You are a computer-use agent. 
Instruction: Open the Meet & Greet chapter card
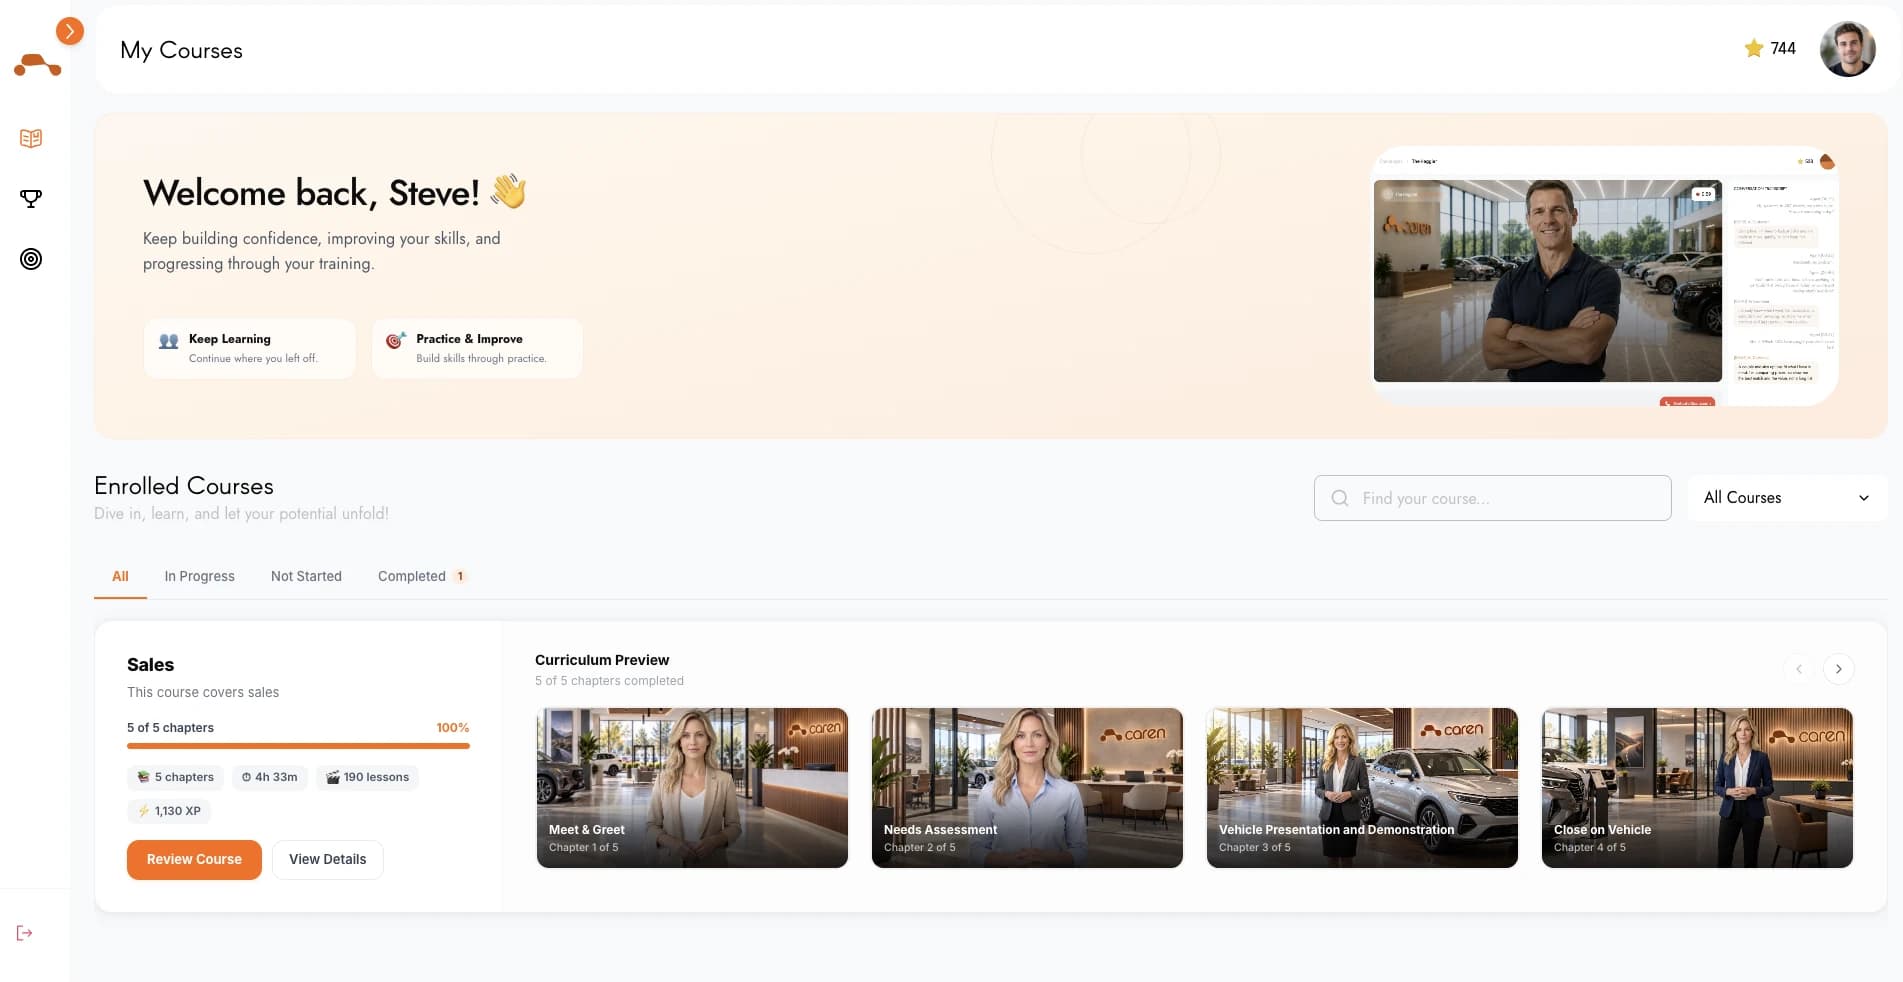[x=692, y=788]
